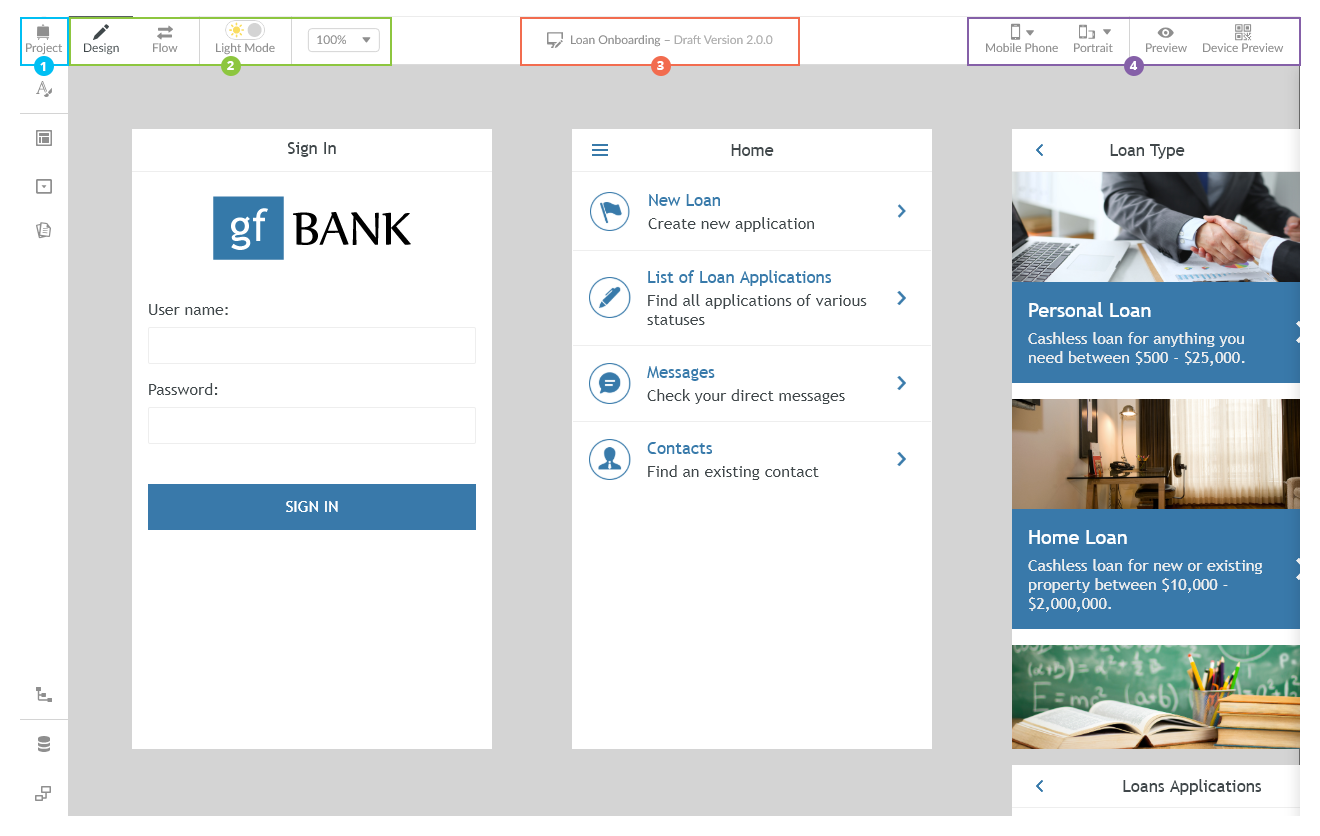Open the Contacts link
This screenshot has width=1320, height=836.
[680, 448]
